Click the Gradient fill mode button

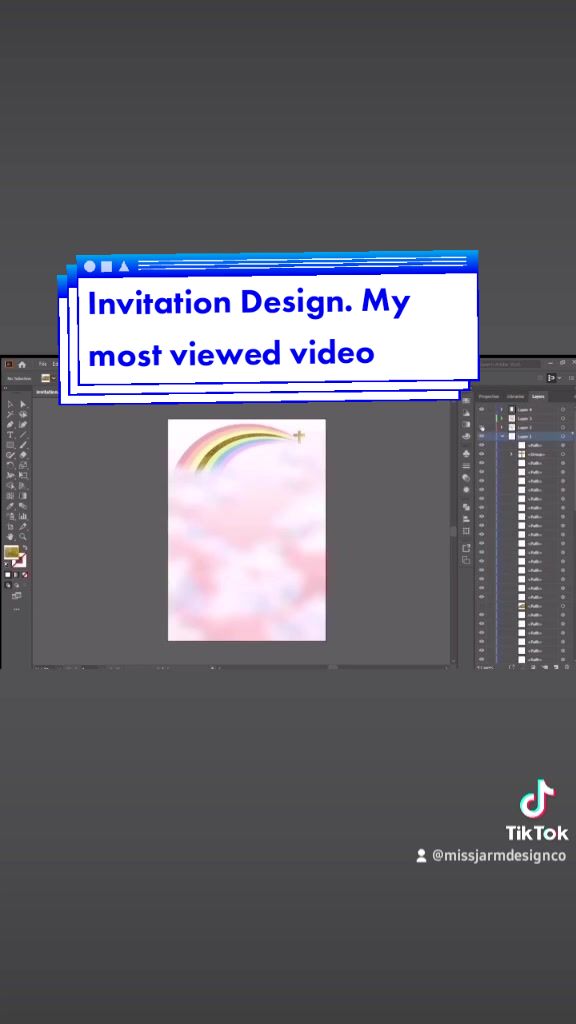[16, 575]
